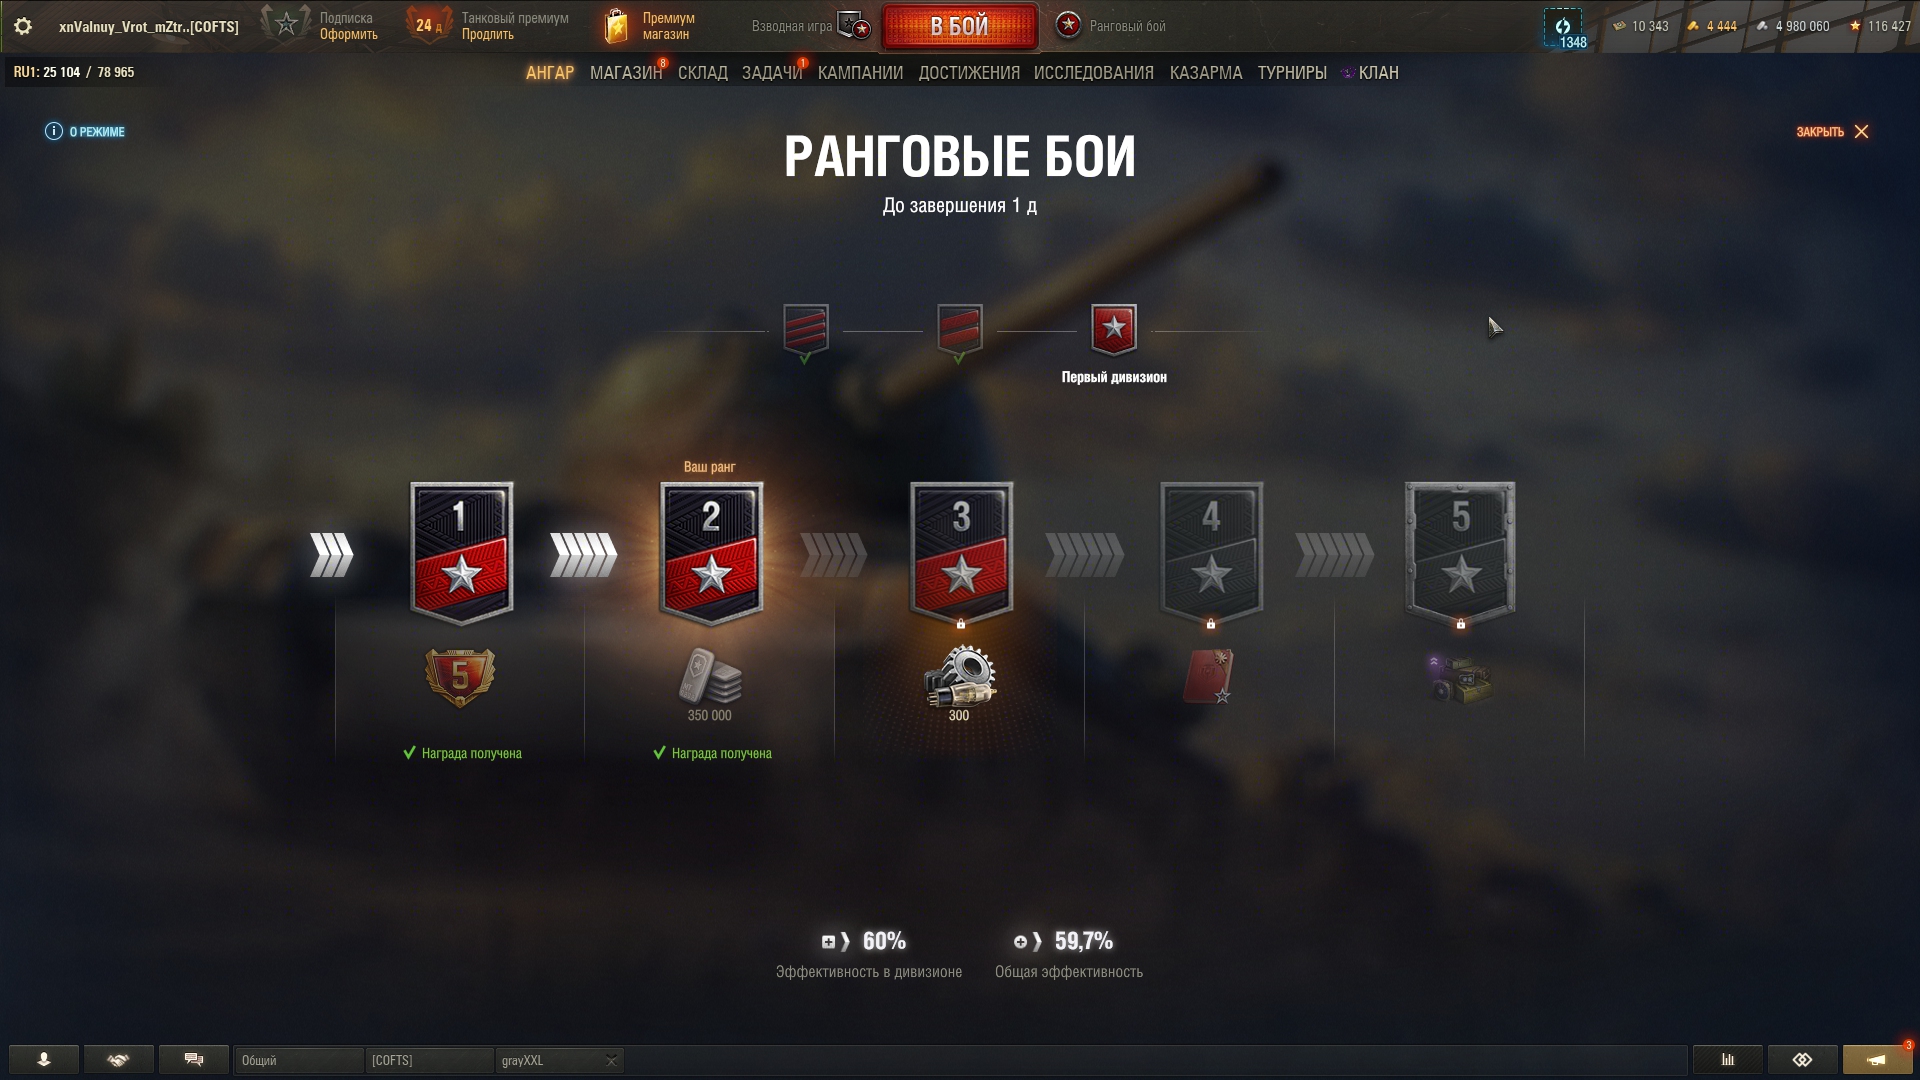Click the rank 5 reward crate icon
1920x1080 pixels.
[1460, 678]
